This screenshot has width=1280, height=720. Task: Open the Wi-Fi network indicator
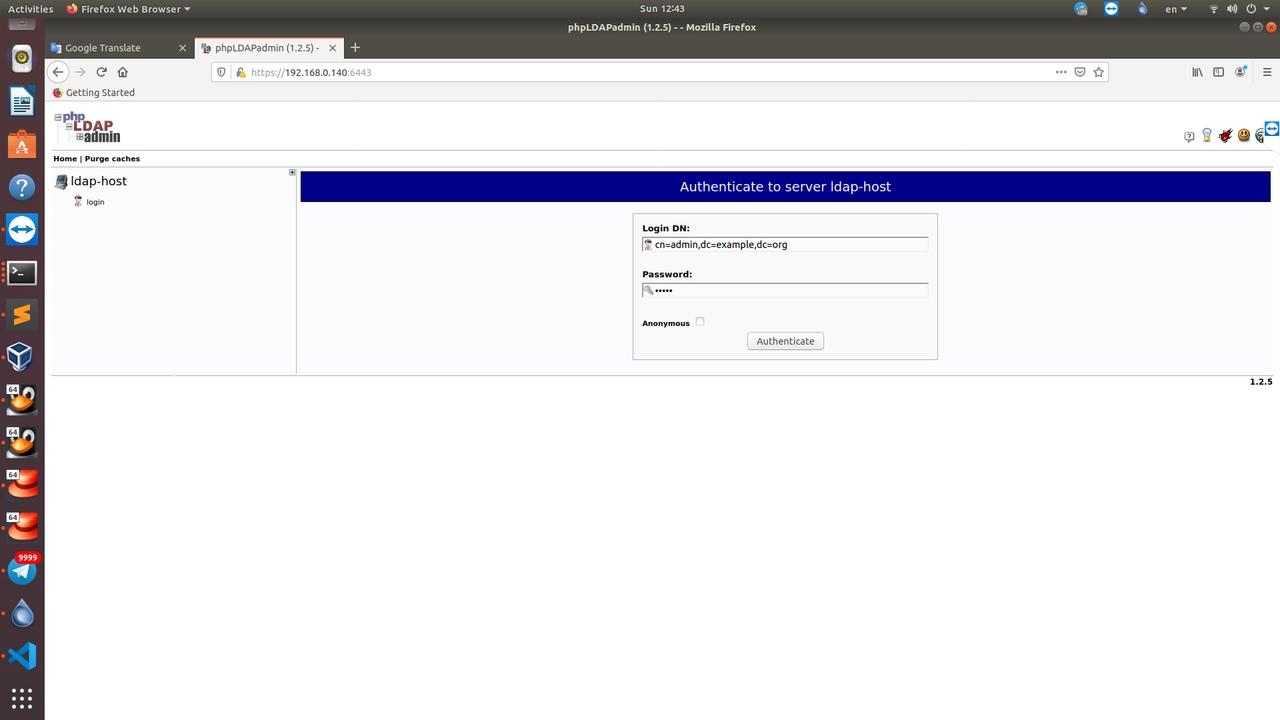pyautogui.click(x=1214, y=9)
